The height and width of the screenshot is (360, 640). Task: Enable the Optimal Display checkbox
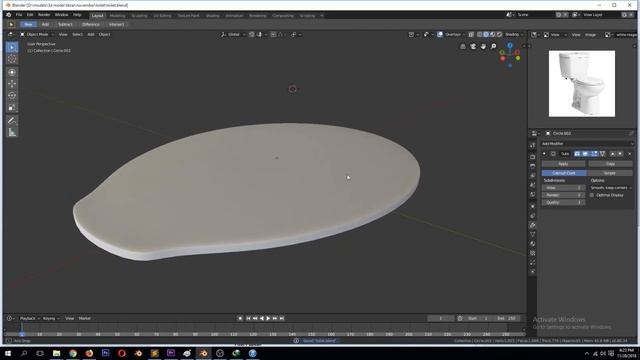click(x=592, y=195)
